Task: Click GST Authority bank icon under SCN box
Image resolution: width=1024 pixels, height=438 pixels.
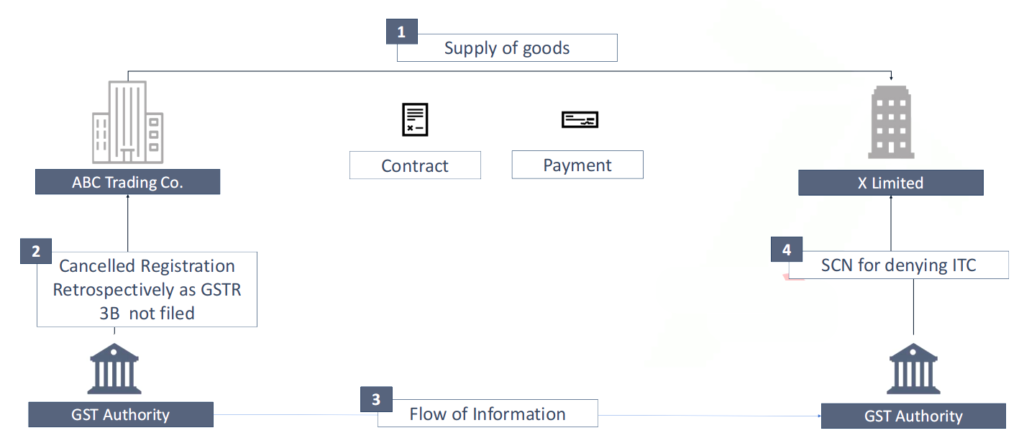Action: (912, 369)
